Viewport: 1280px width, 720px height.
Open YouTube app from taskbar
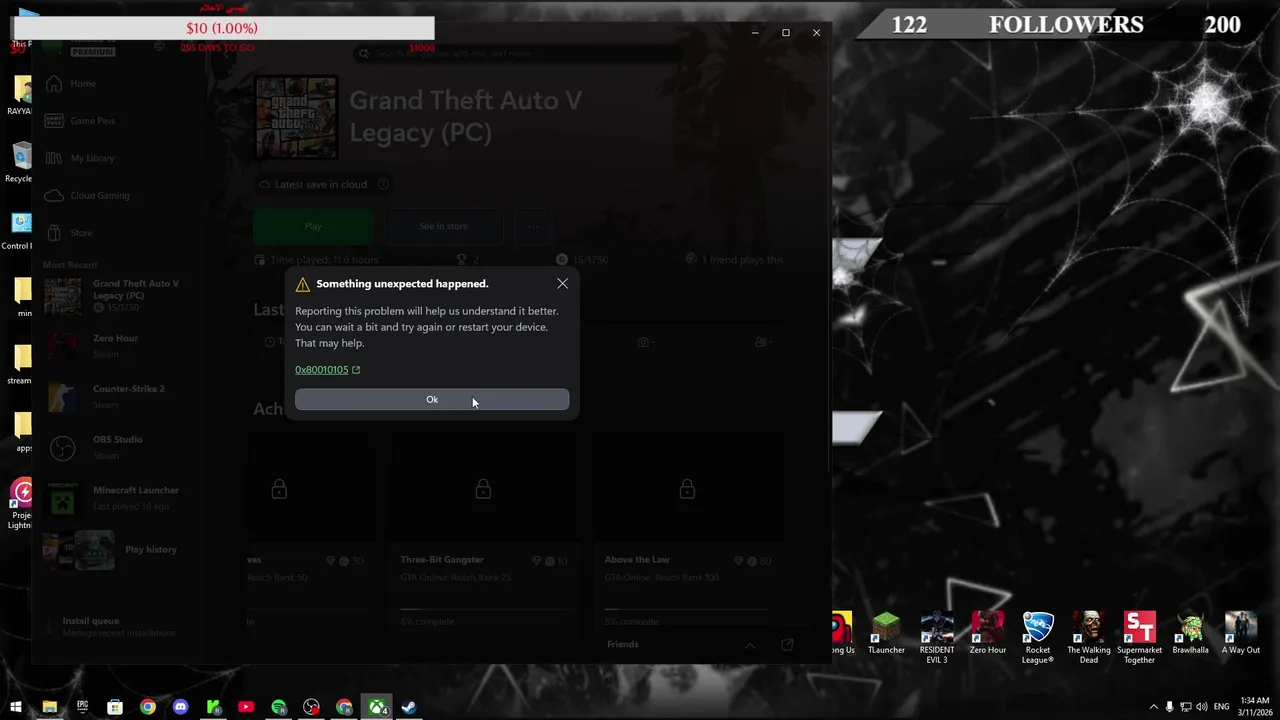pyautogui.click(x=246, y=707)
